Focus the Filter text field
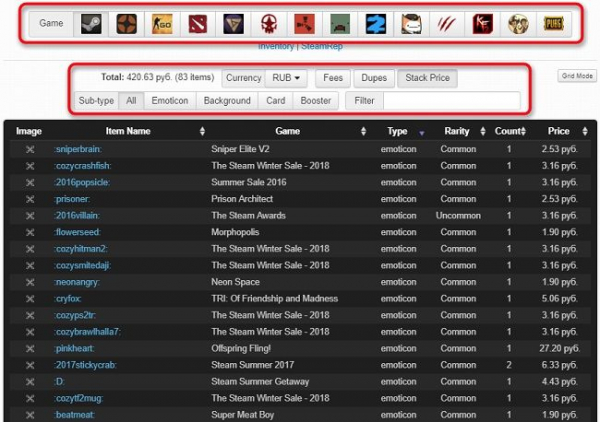The width and height of the screenshot is (600, 422). tap(452, 101)
